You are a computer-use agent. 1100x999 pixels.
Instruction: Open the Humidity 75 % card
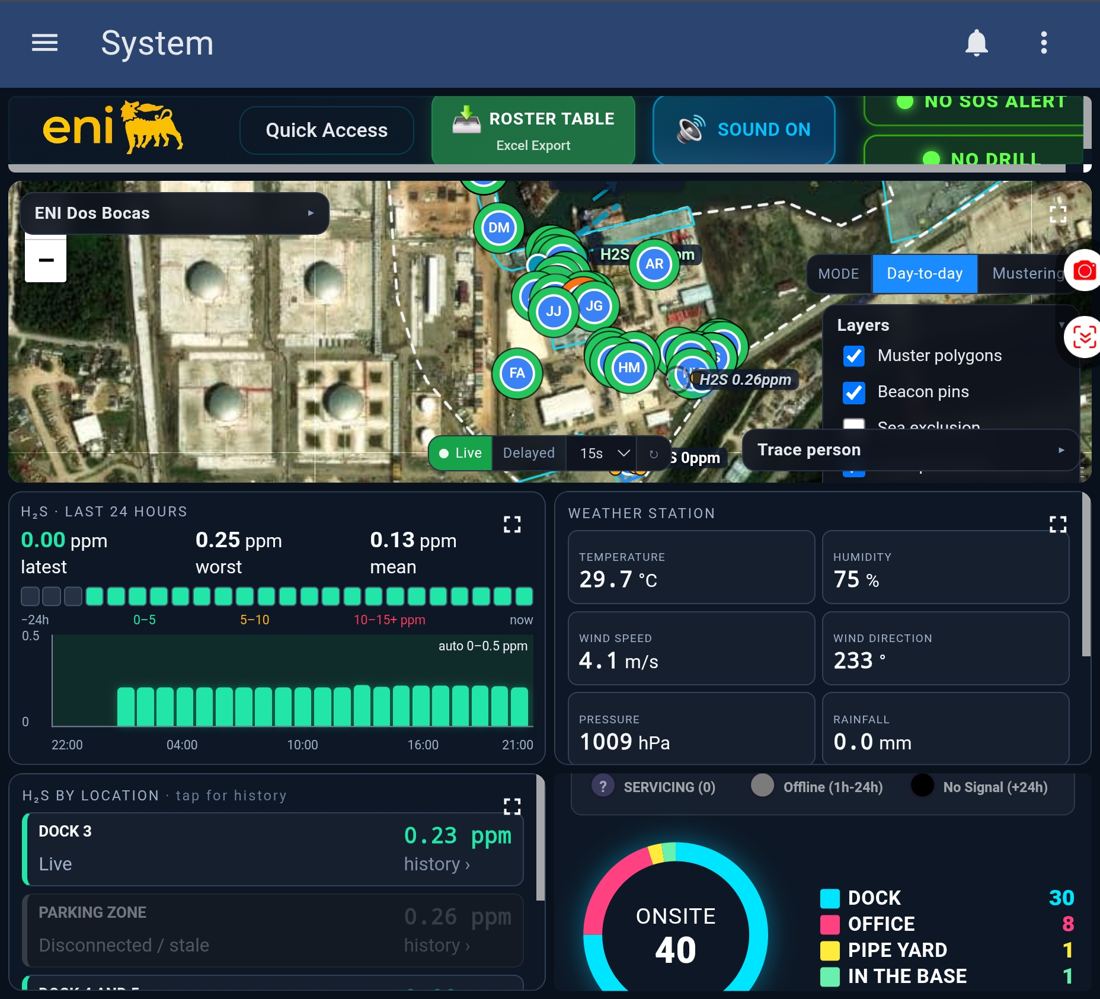[945, 567]
